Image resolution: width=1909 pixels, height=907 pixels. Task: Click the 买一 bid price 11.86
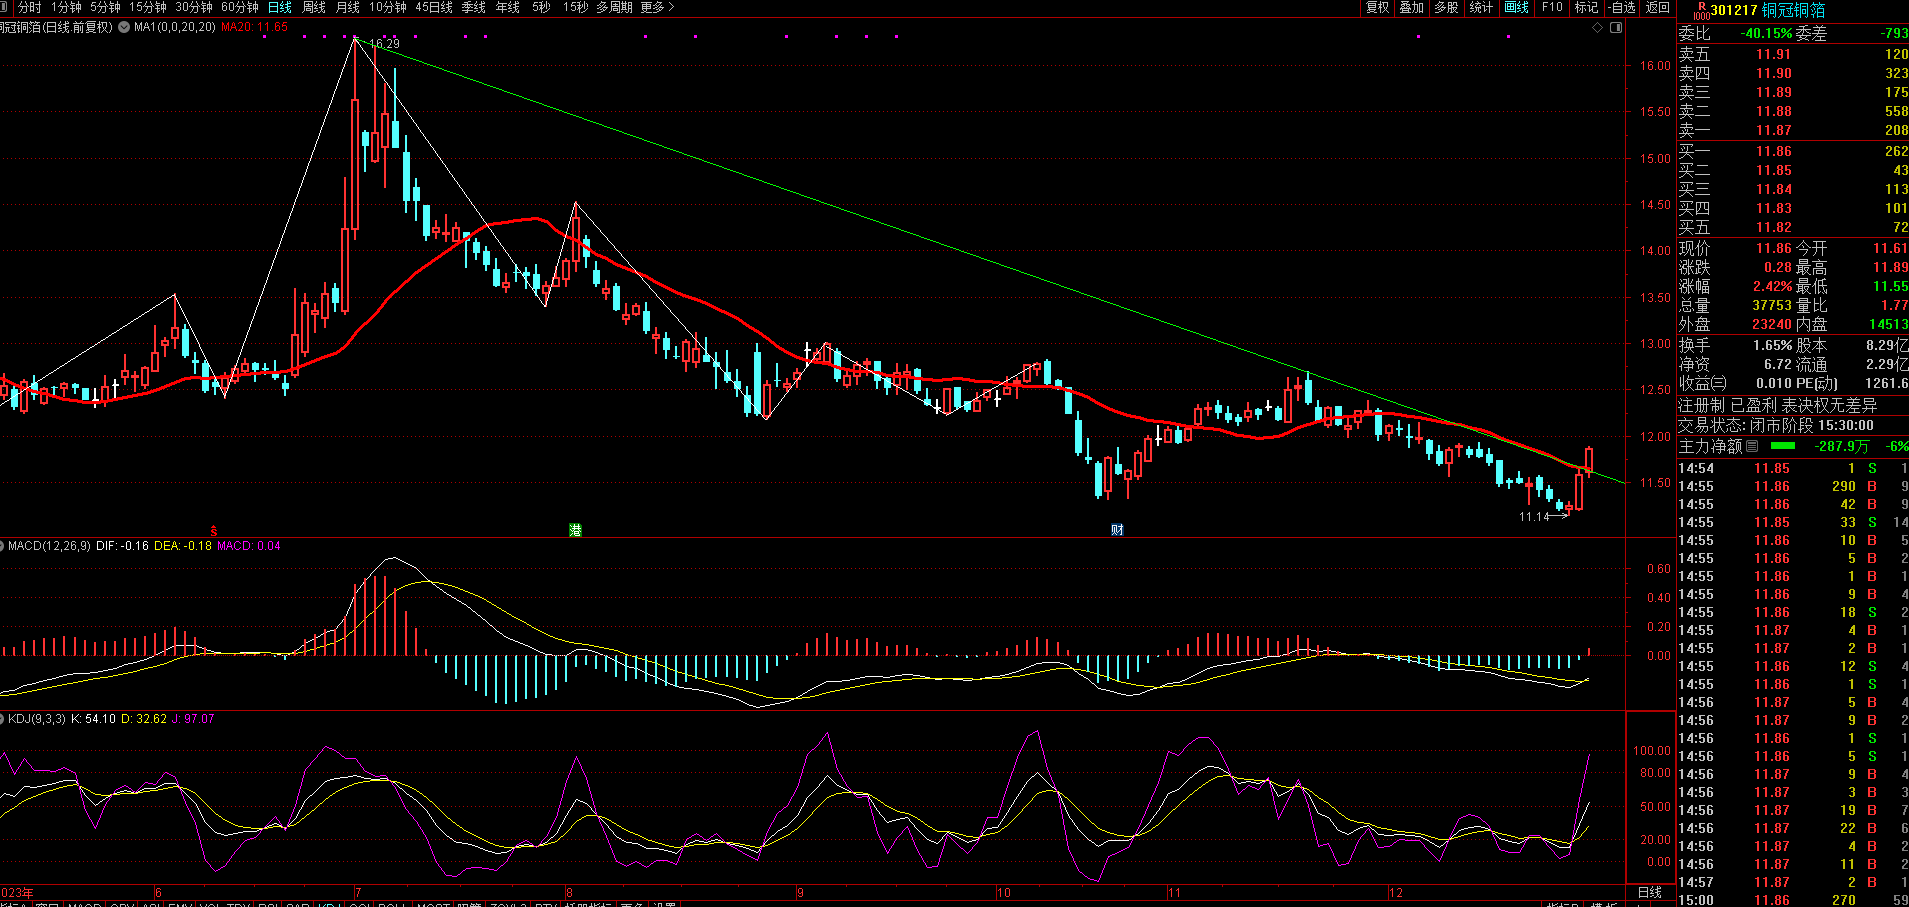click(x=1774, y=151)
